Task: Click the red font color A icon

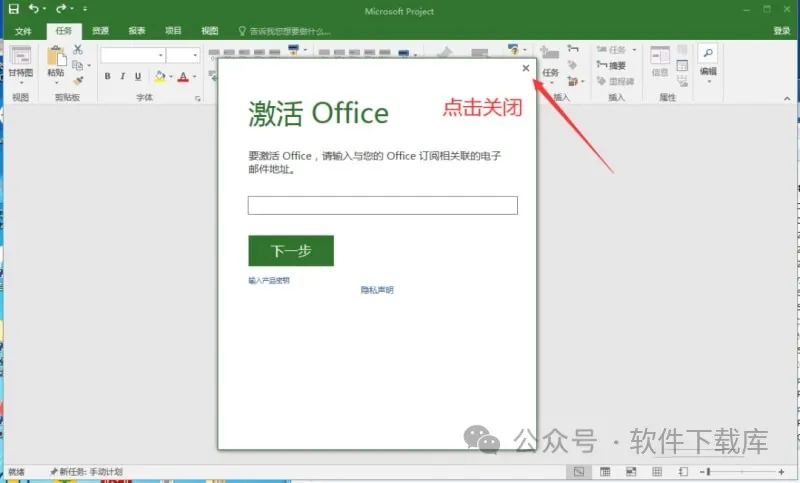Action: 184,77
